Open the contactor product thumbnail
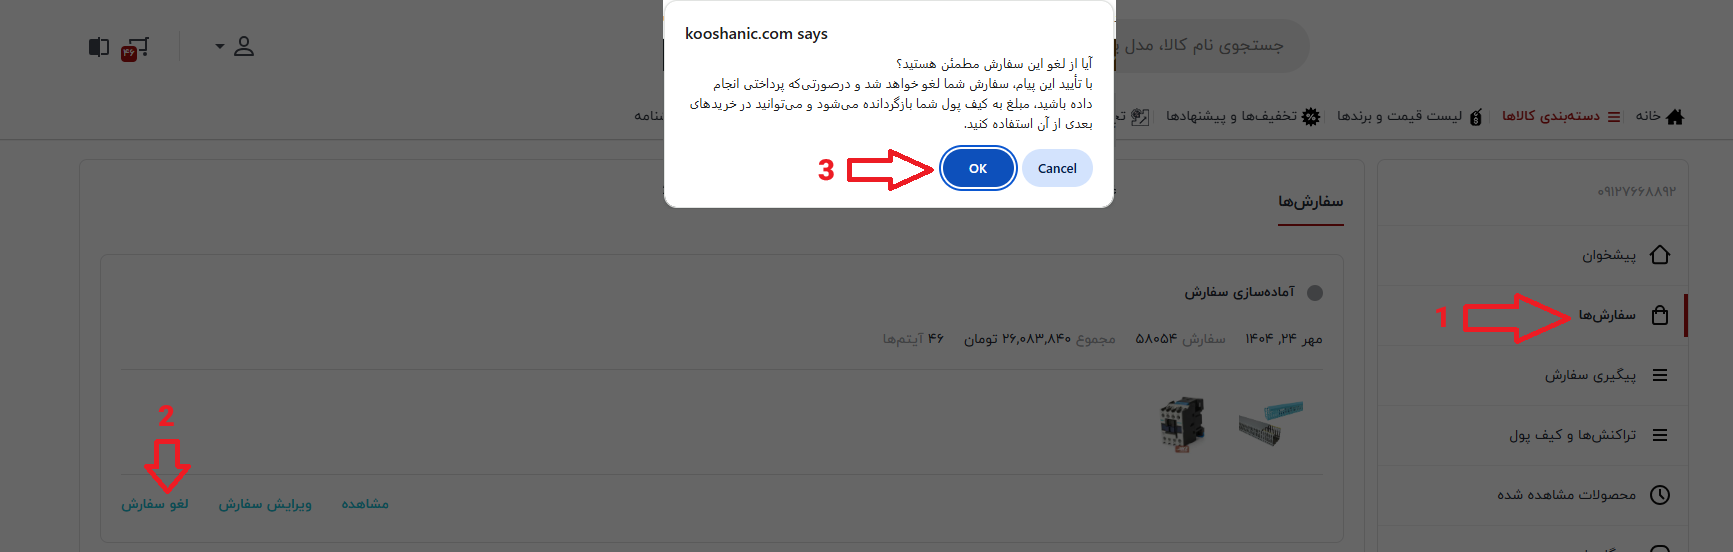Screen dimensions: 1733x552 coord(1182,424)
